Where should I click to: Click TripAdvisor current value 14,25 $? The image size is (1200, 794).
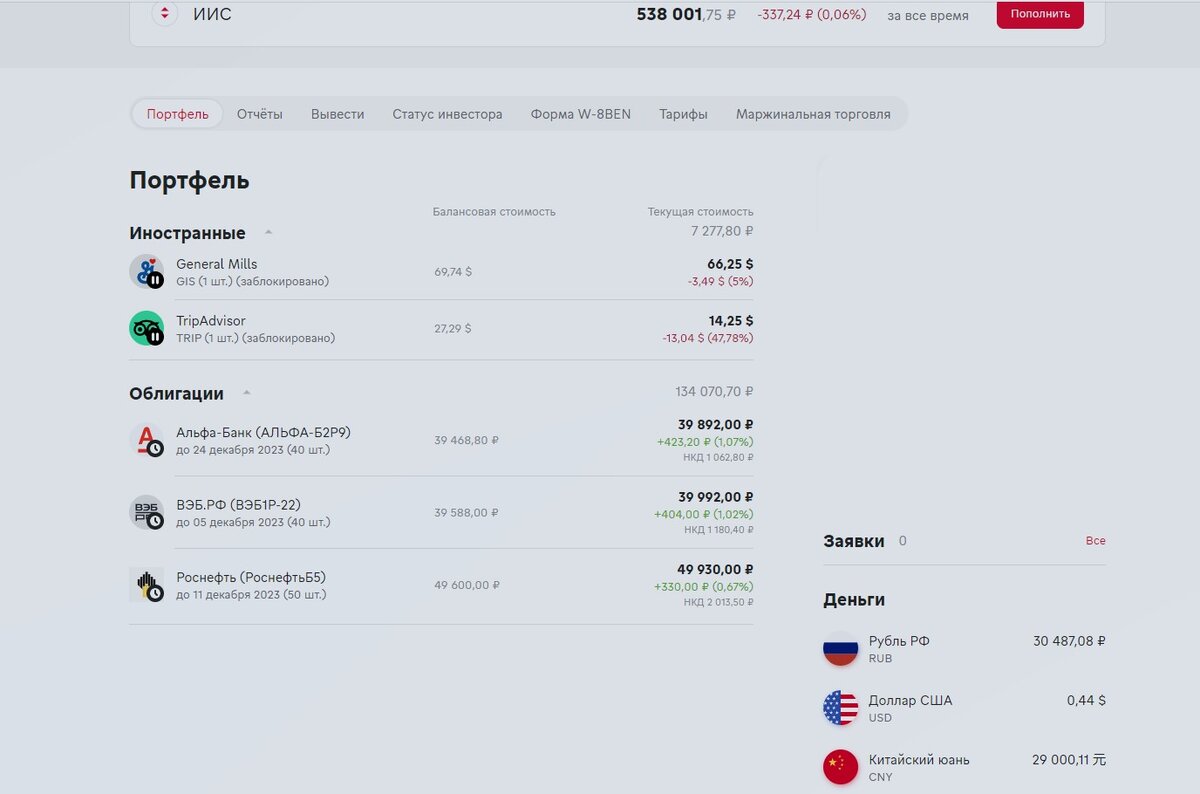pos(731,321)
